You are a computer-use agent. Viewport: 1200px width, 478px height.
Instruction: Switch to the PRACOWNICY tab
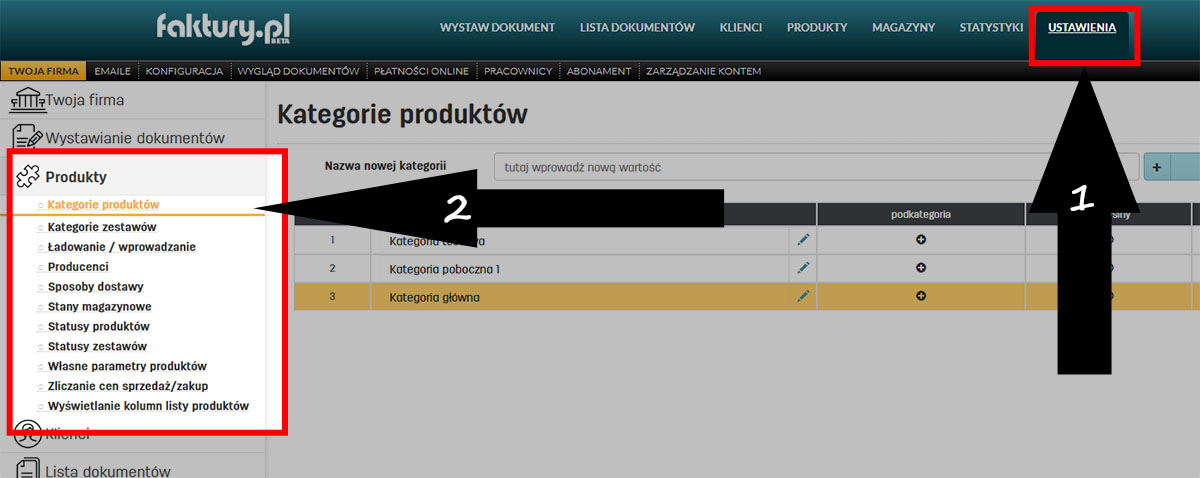coord(518,71)
